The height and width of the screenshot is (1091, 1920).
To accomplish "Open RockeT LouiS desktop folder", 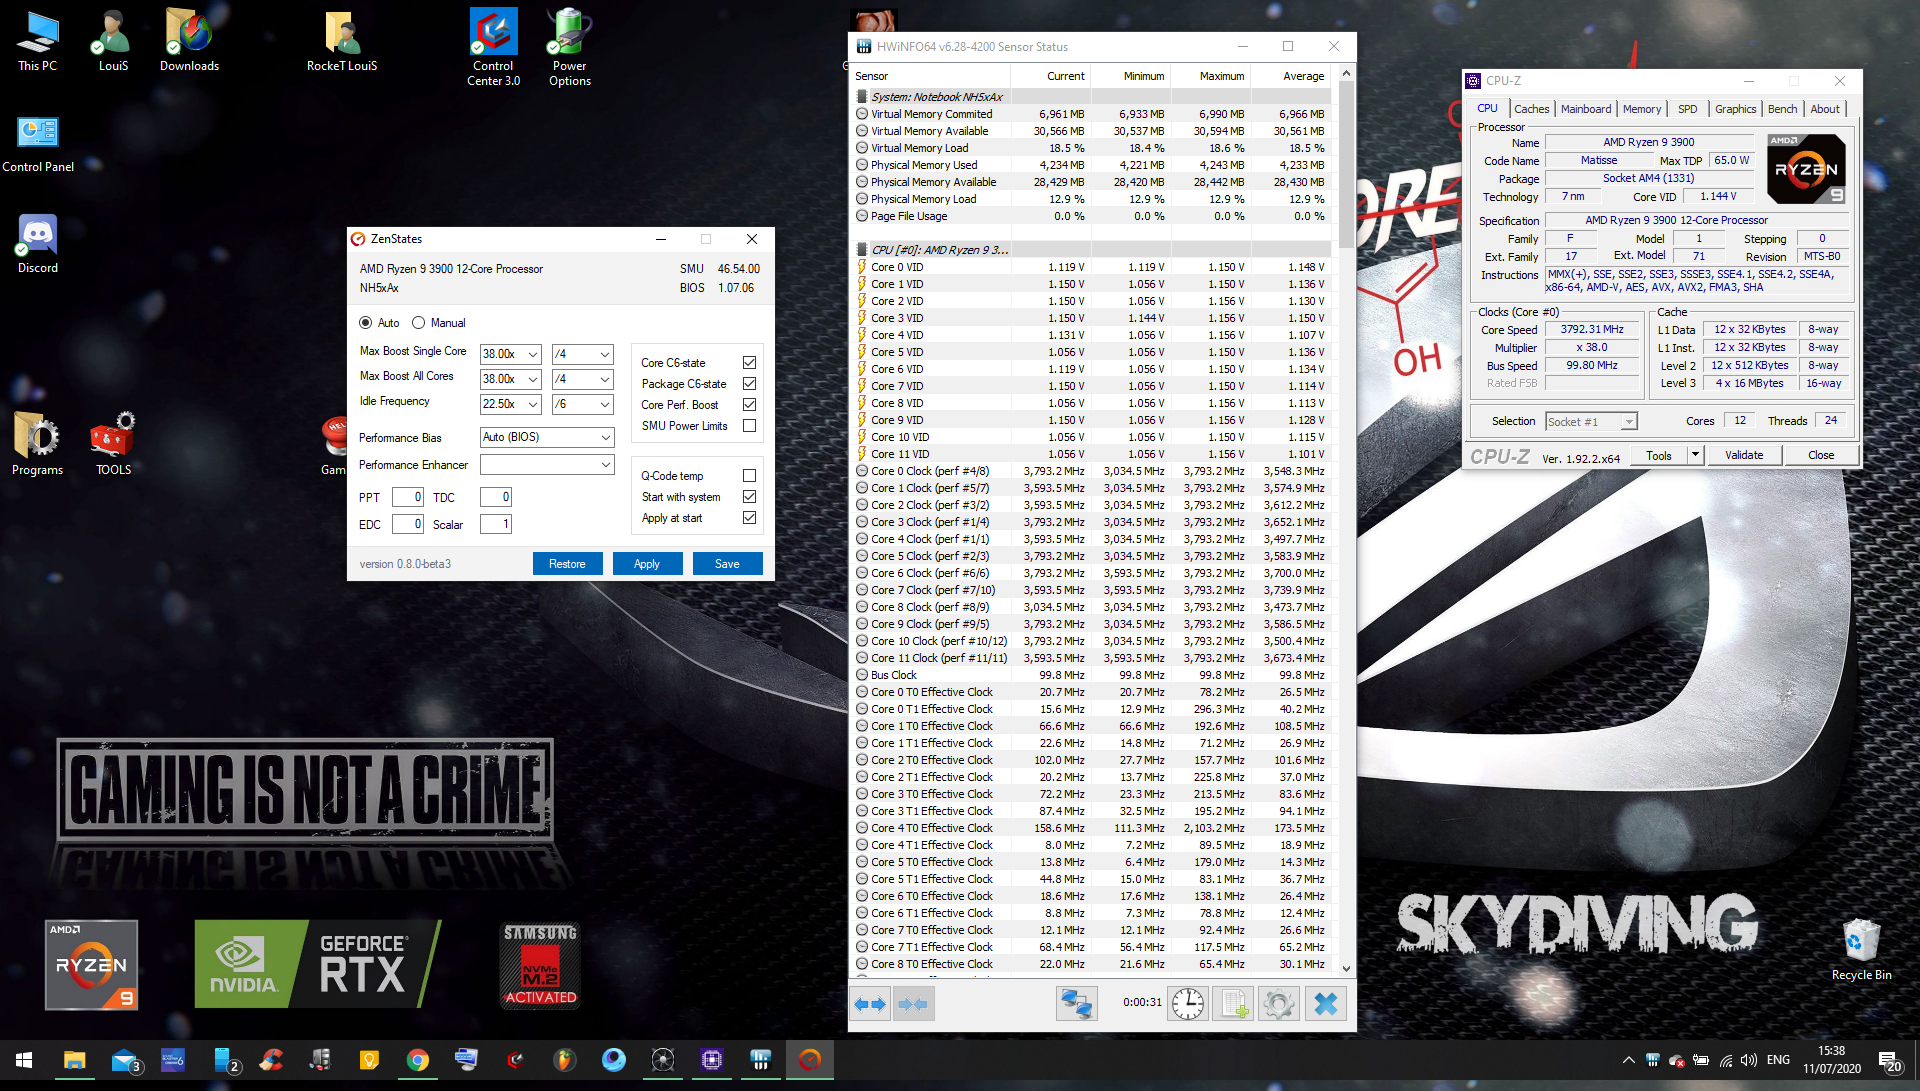I will click(x=342, y=42).
